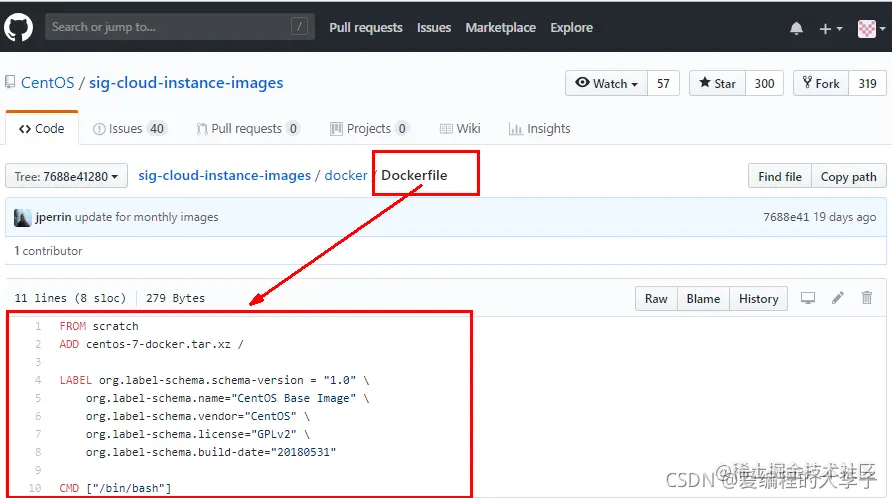
Task: Open file History
Action: [x=758, y=299]
